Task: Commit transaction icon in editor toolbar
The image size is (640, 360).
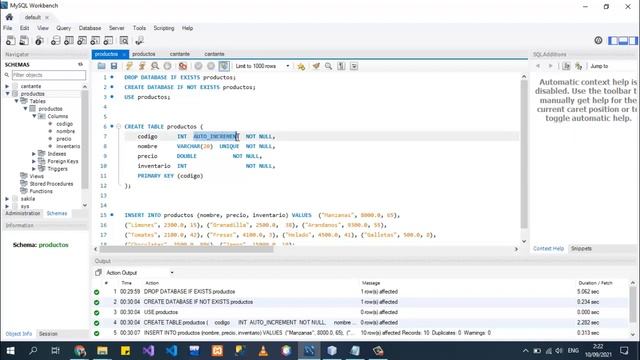Action: point(198,66)
